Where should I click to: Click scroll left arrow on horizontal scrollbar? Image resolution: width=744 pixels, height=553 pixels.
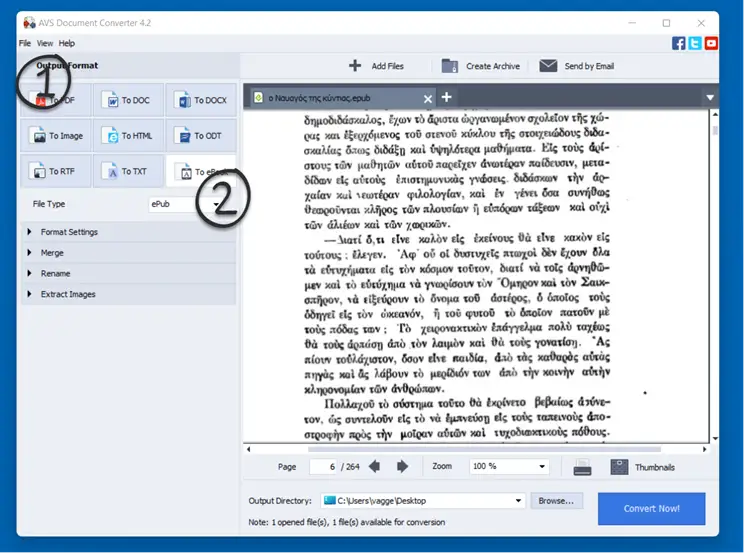click(x=248, y=449)
